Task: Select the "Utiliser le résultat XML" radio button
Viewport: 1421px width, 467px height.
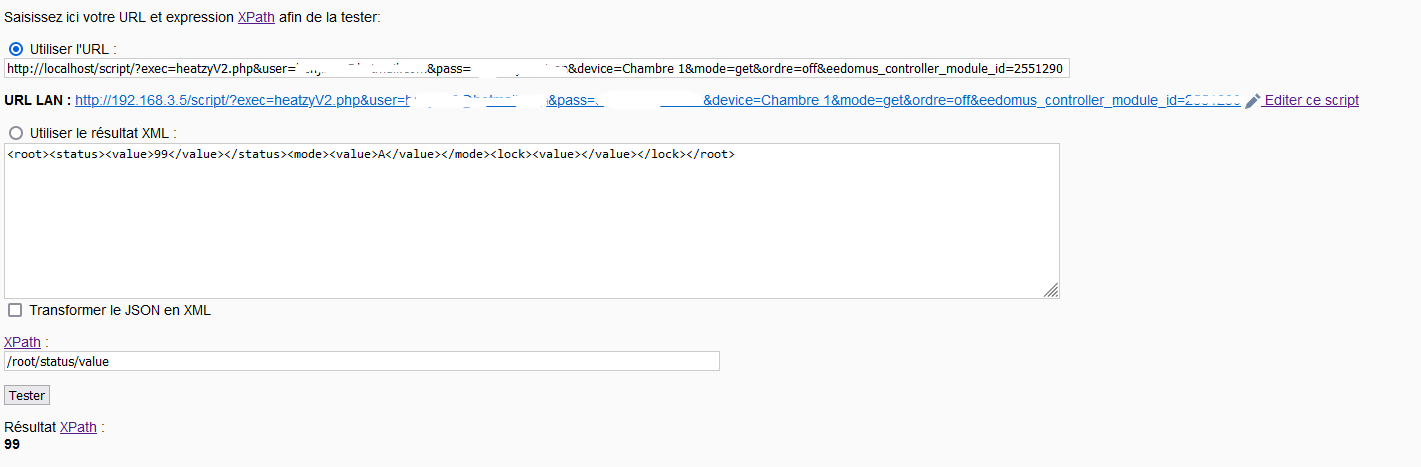Action: [x=16, y=133]
